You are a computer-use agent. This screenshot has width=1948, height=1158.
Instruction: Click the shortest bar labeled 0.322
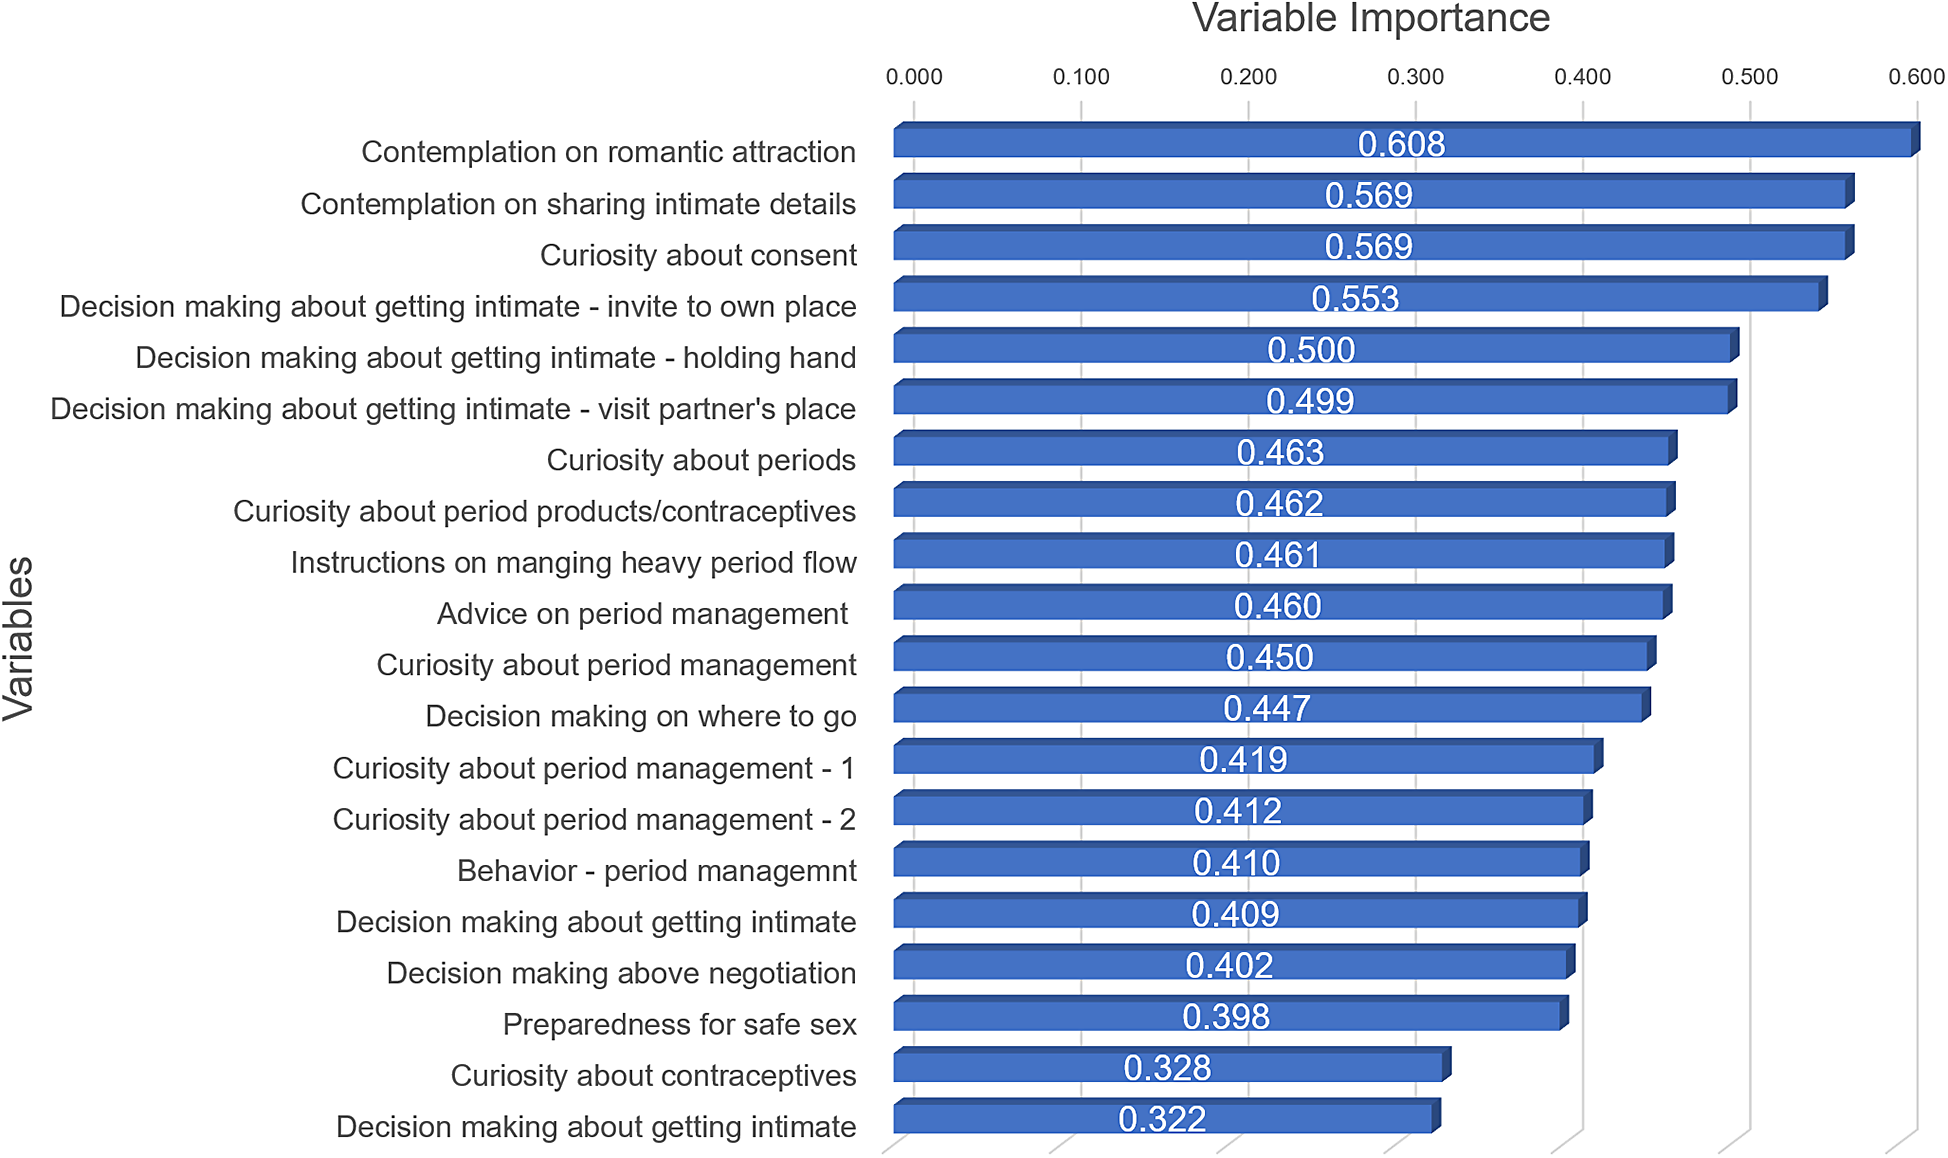pos(1162,1119)
